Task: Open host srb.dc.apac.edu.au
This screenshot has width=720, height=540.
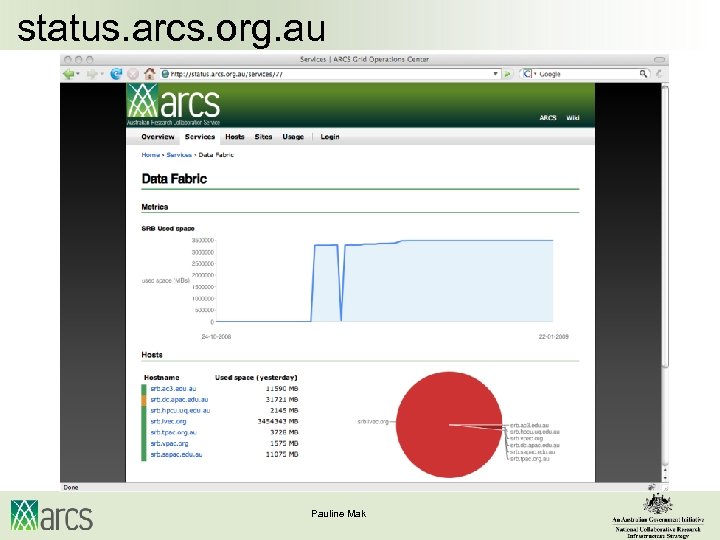Action: [x=179, y=399]
